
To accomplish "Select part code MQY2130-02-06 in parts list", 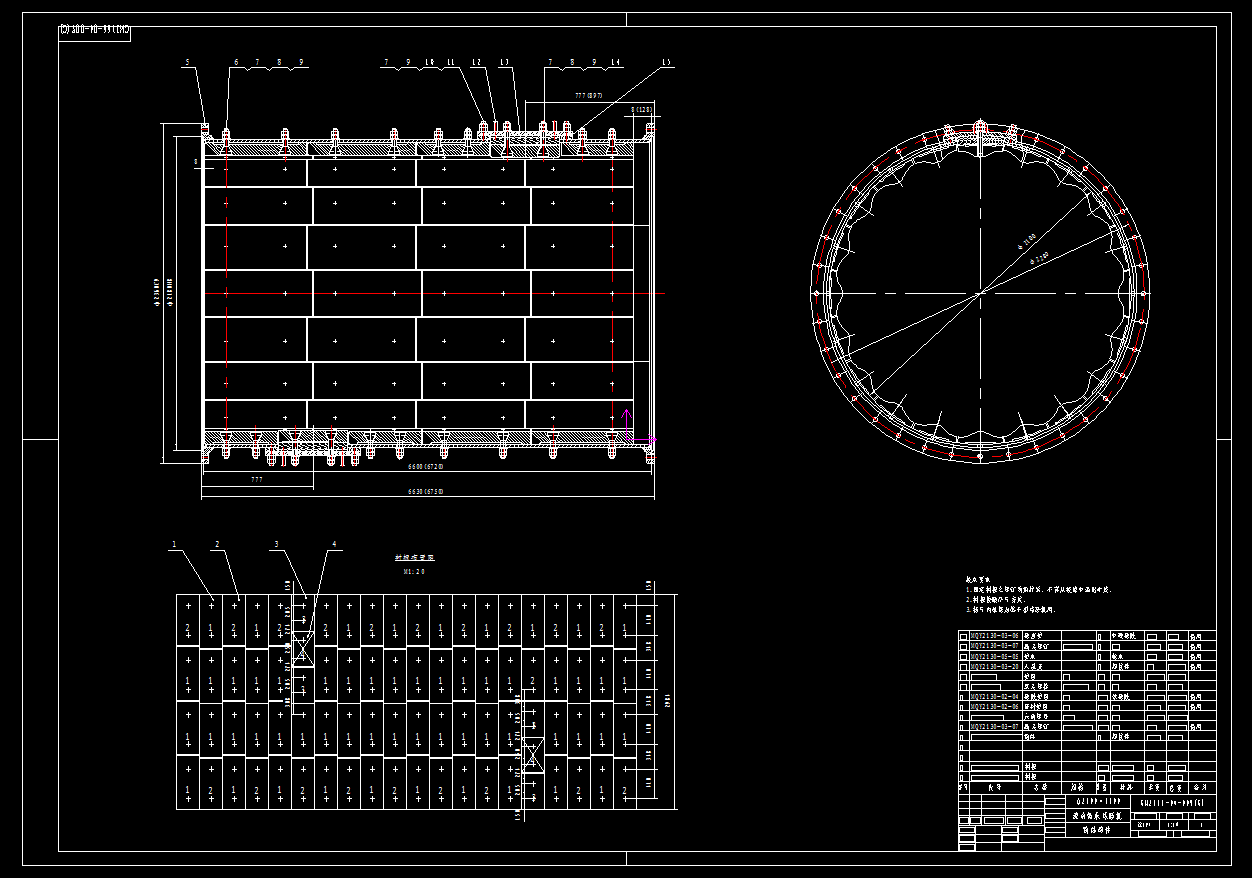I will [994, 706].
